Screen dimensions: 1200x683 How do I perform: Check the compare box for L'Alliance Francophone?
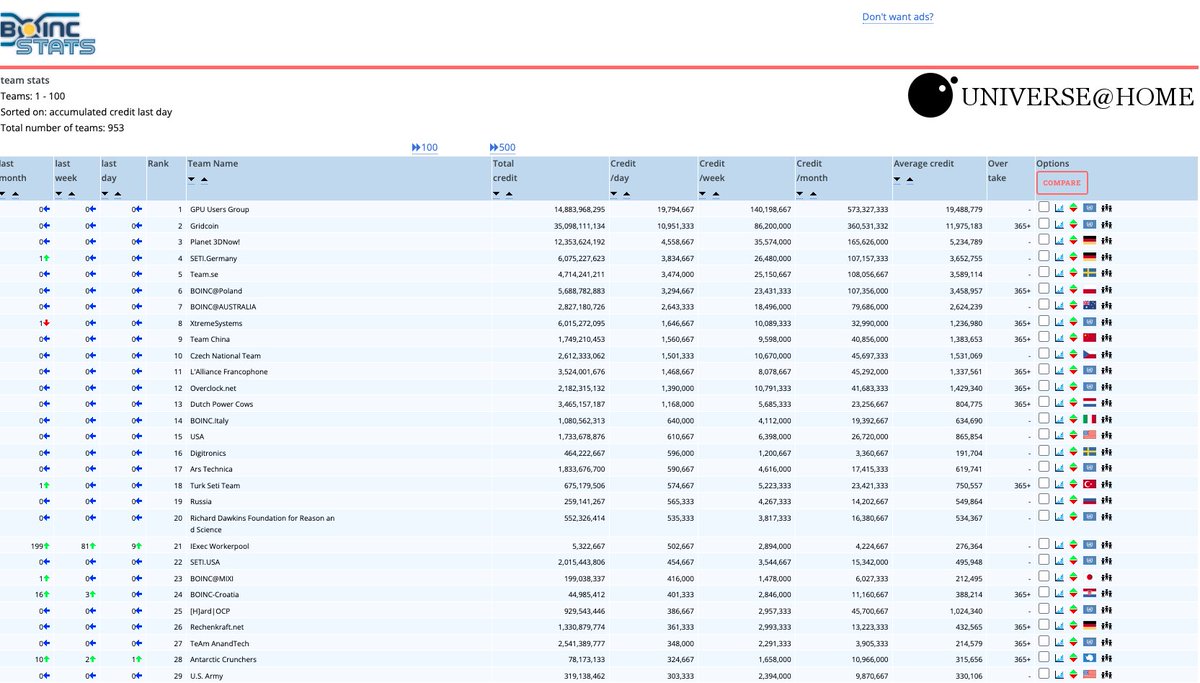1044,370
